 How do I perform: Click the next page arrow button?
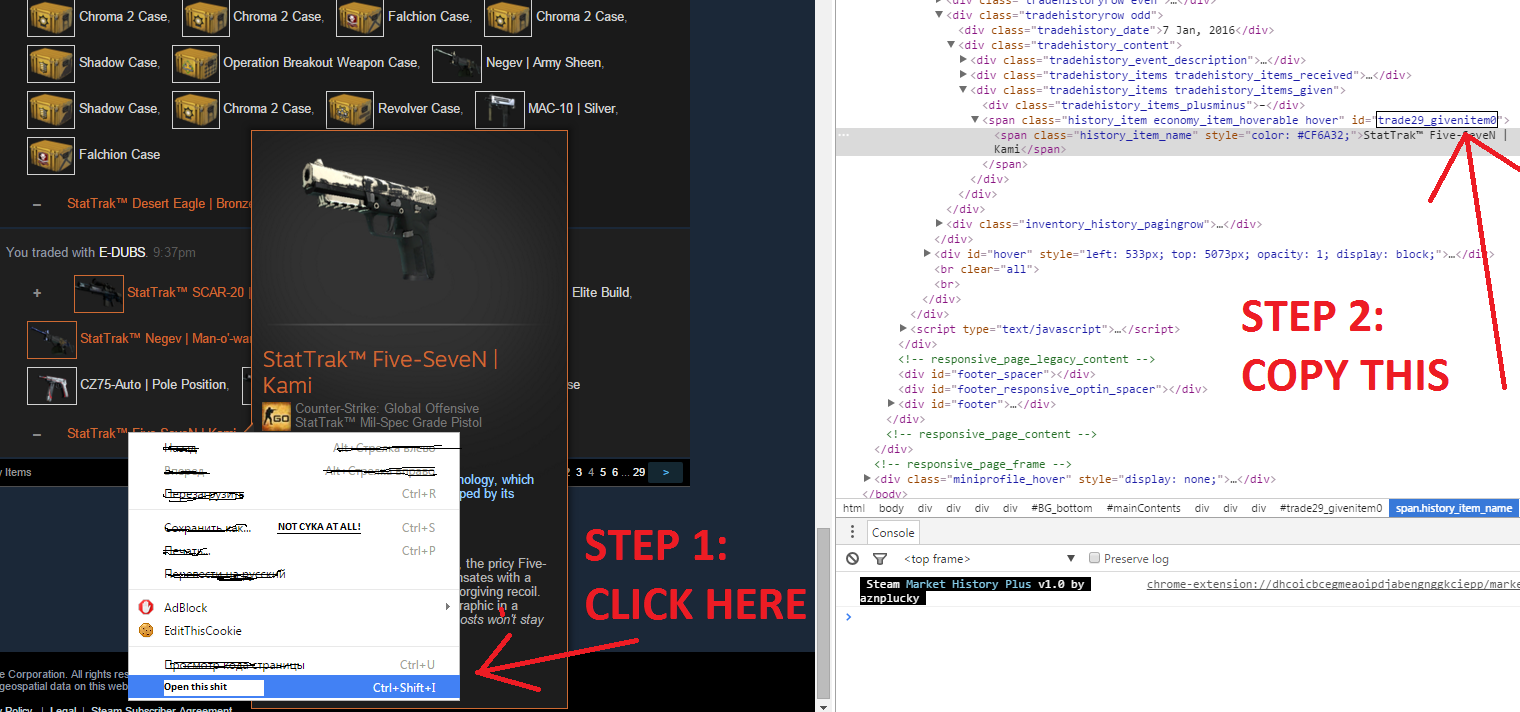(666, 472)
